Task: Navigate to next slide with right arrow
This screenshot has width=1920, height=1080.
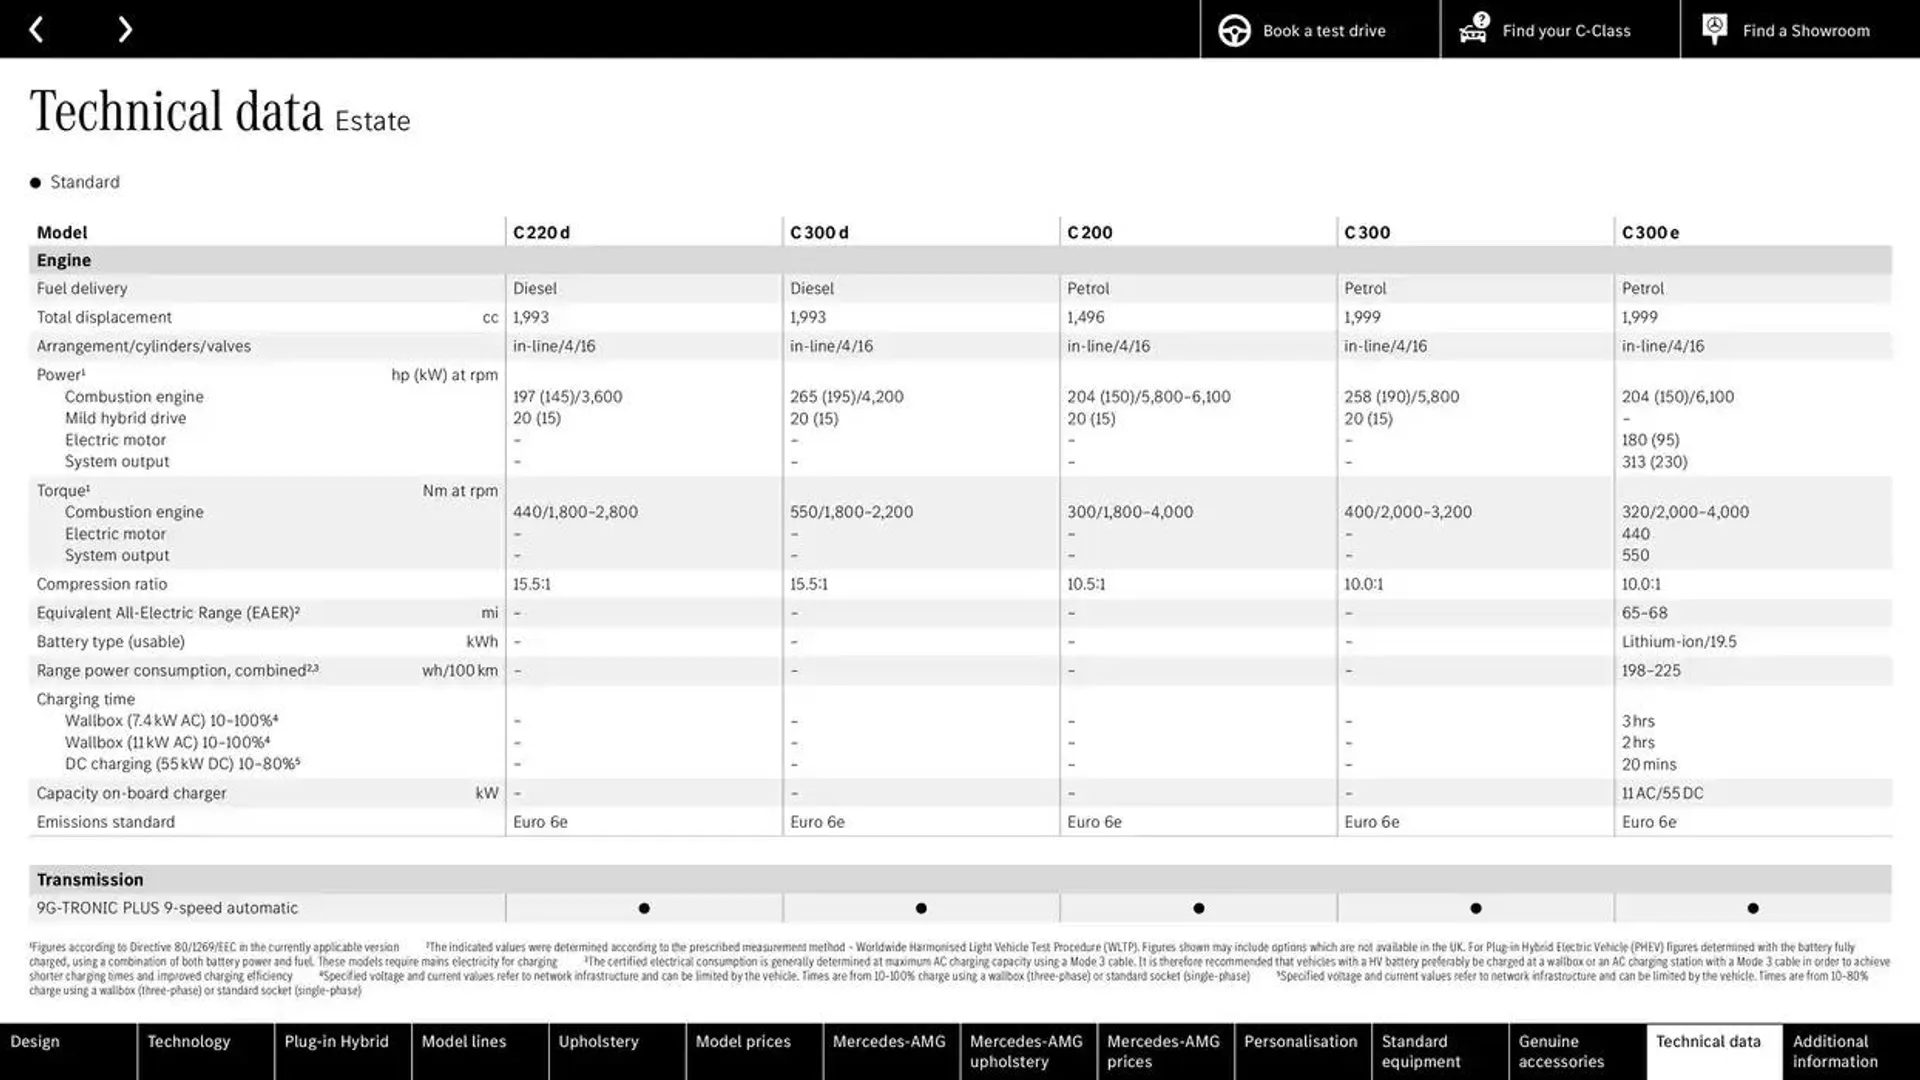Action: pos(125,29)
